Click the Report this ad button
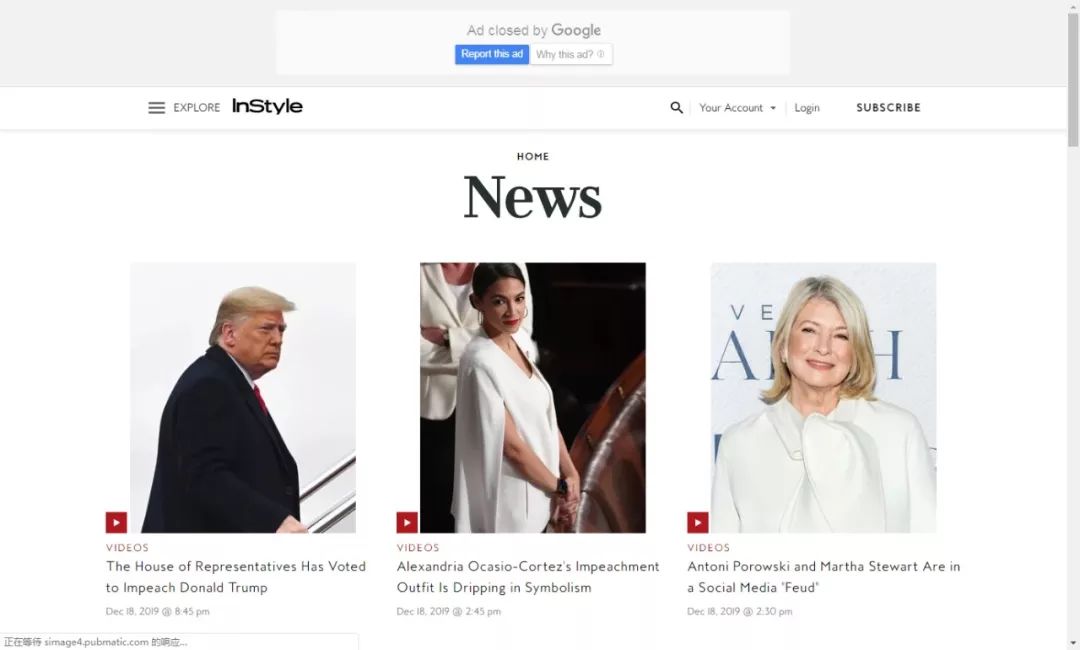1080x650 pixels. (492, 54)
